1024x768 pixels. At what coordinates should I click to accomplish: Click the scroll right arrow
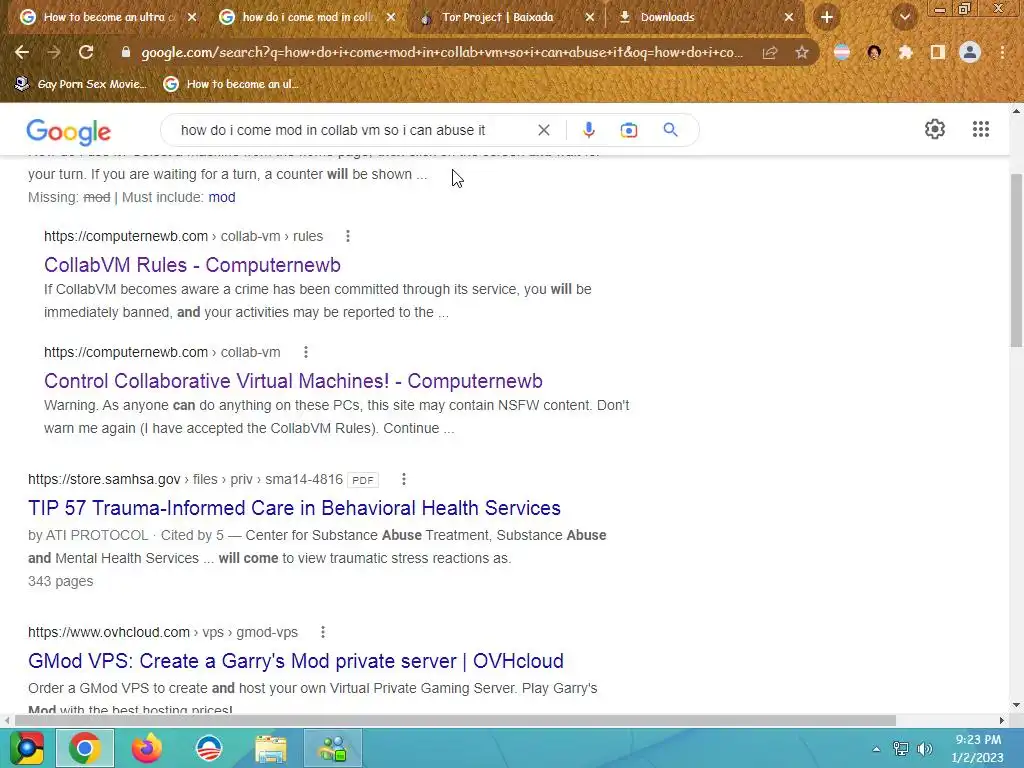click(1001, 720)
